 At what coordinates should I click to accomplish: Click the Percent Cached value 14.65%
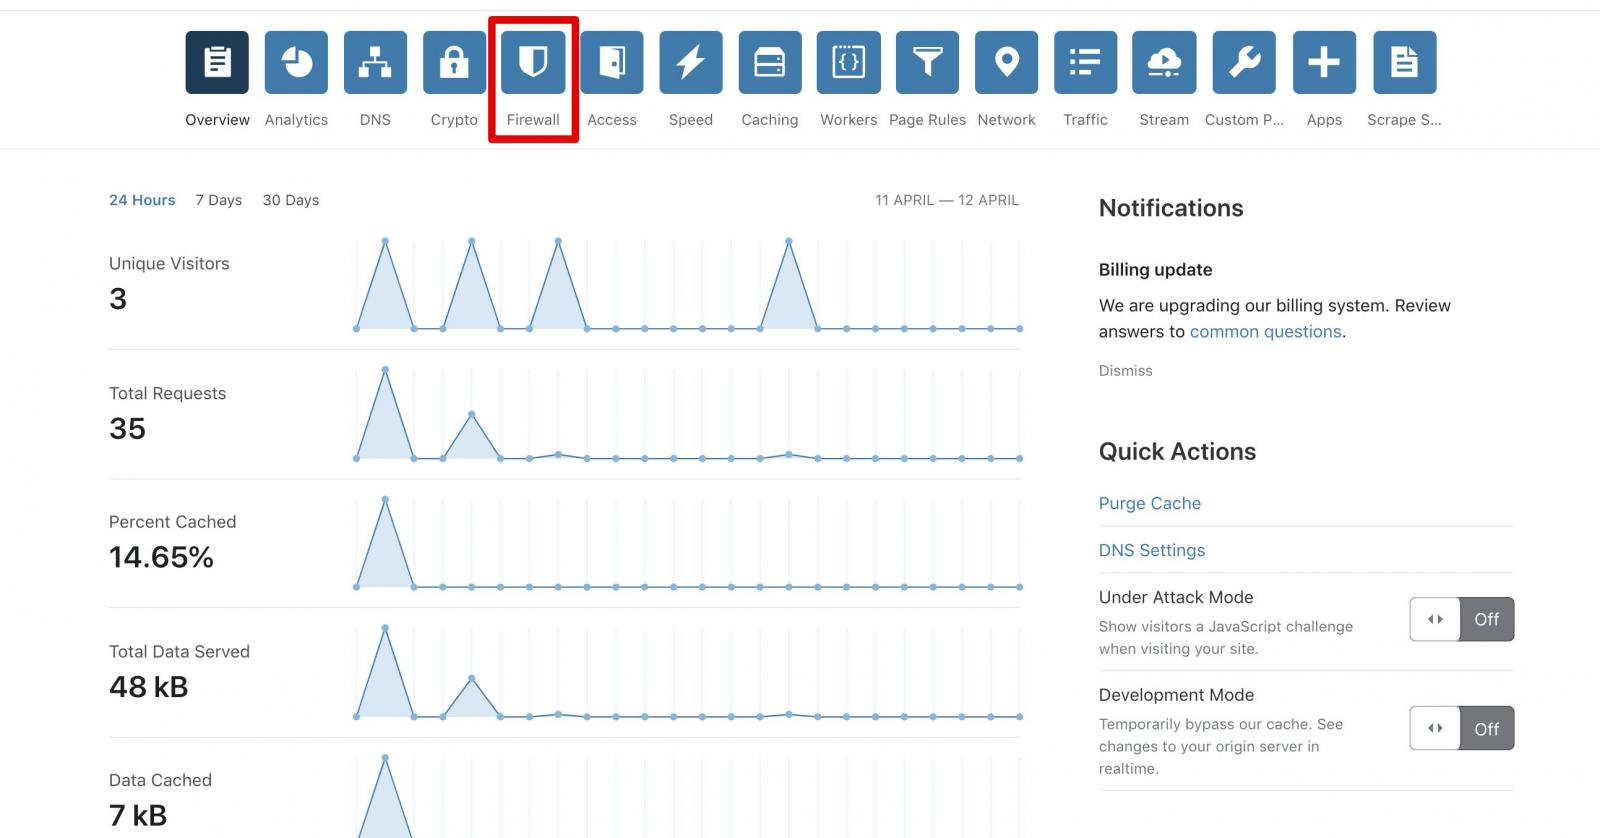(161, 558)
